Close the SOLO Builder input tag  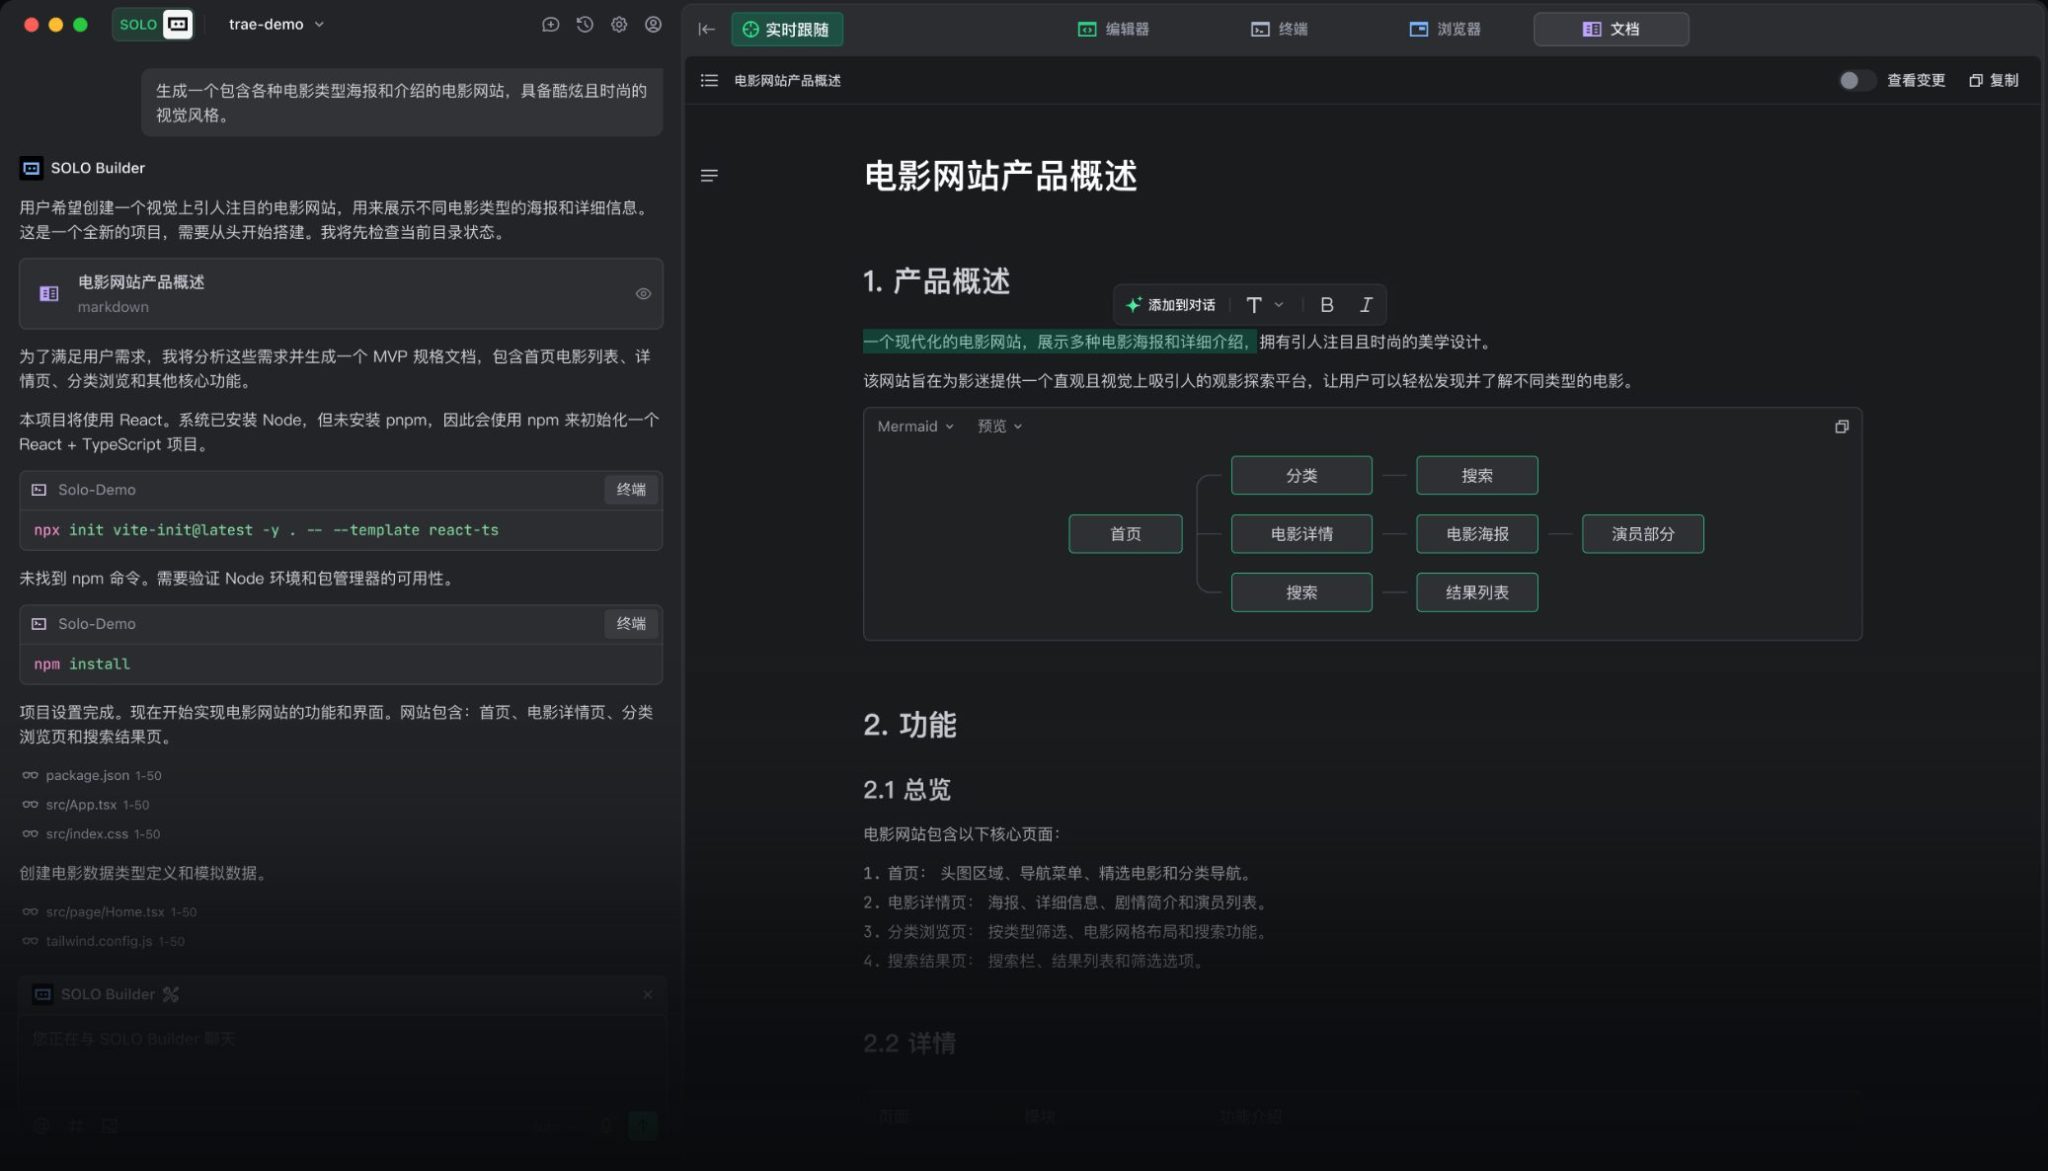[647, 994]
